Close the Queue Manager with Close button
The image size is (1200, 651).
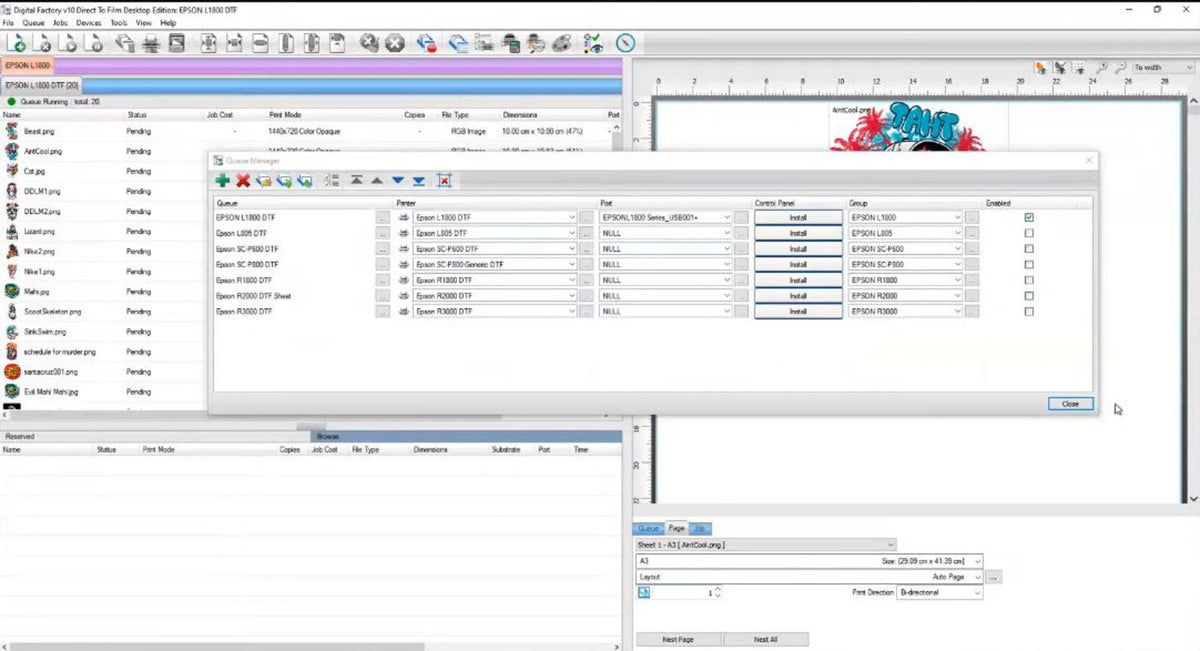[x=1070, y=404]
